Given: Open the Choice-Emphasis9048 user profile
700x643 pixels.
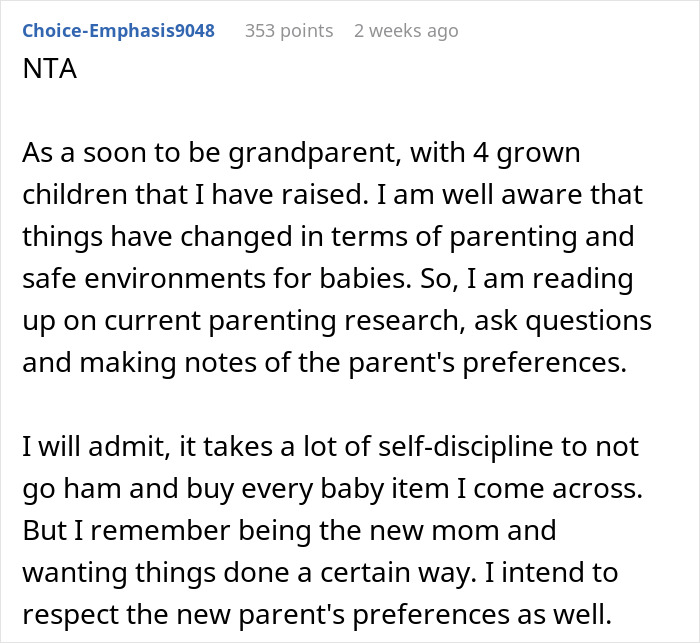Looking at the screenshot, I should [x=118, y=30].
